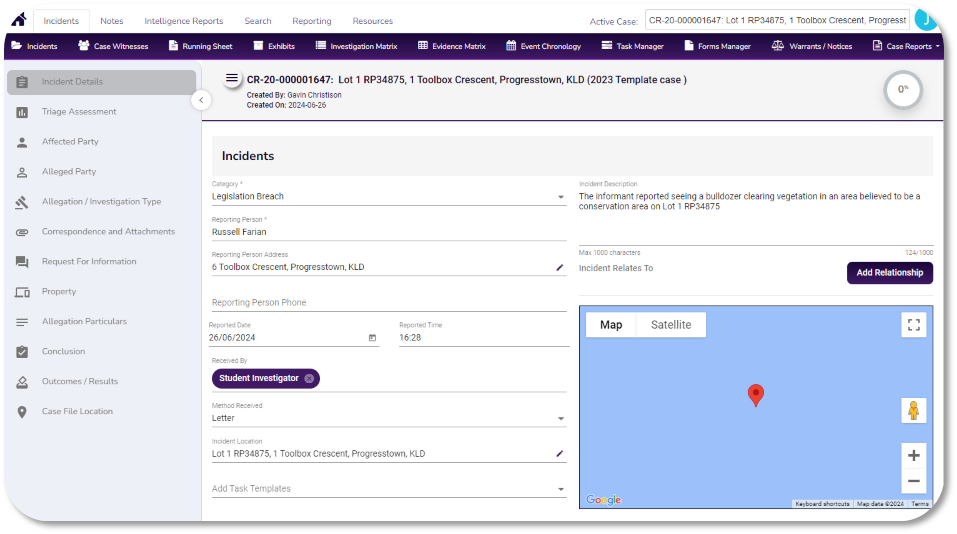Open the Investigation Matrix toolbar item
Screen dimensions: 957x534
[x=356, y=46]
